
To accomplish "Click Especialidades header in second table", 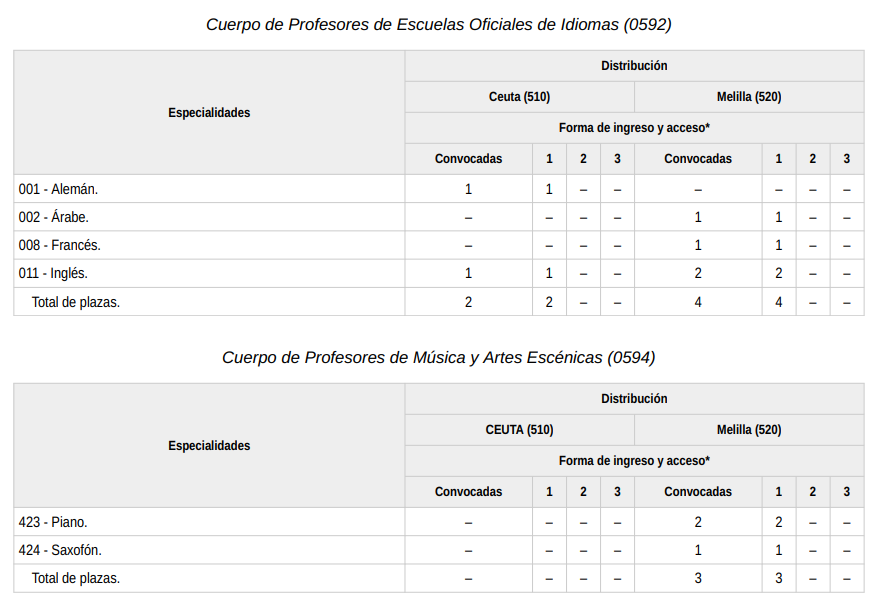I will coord(209,446).
